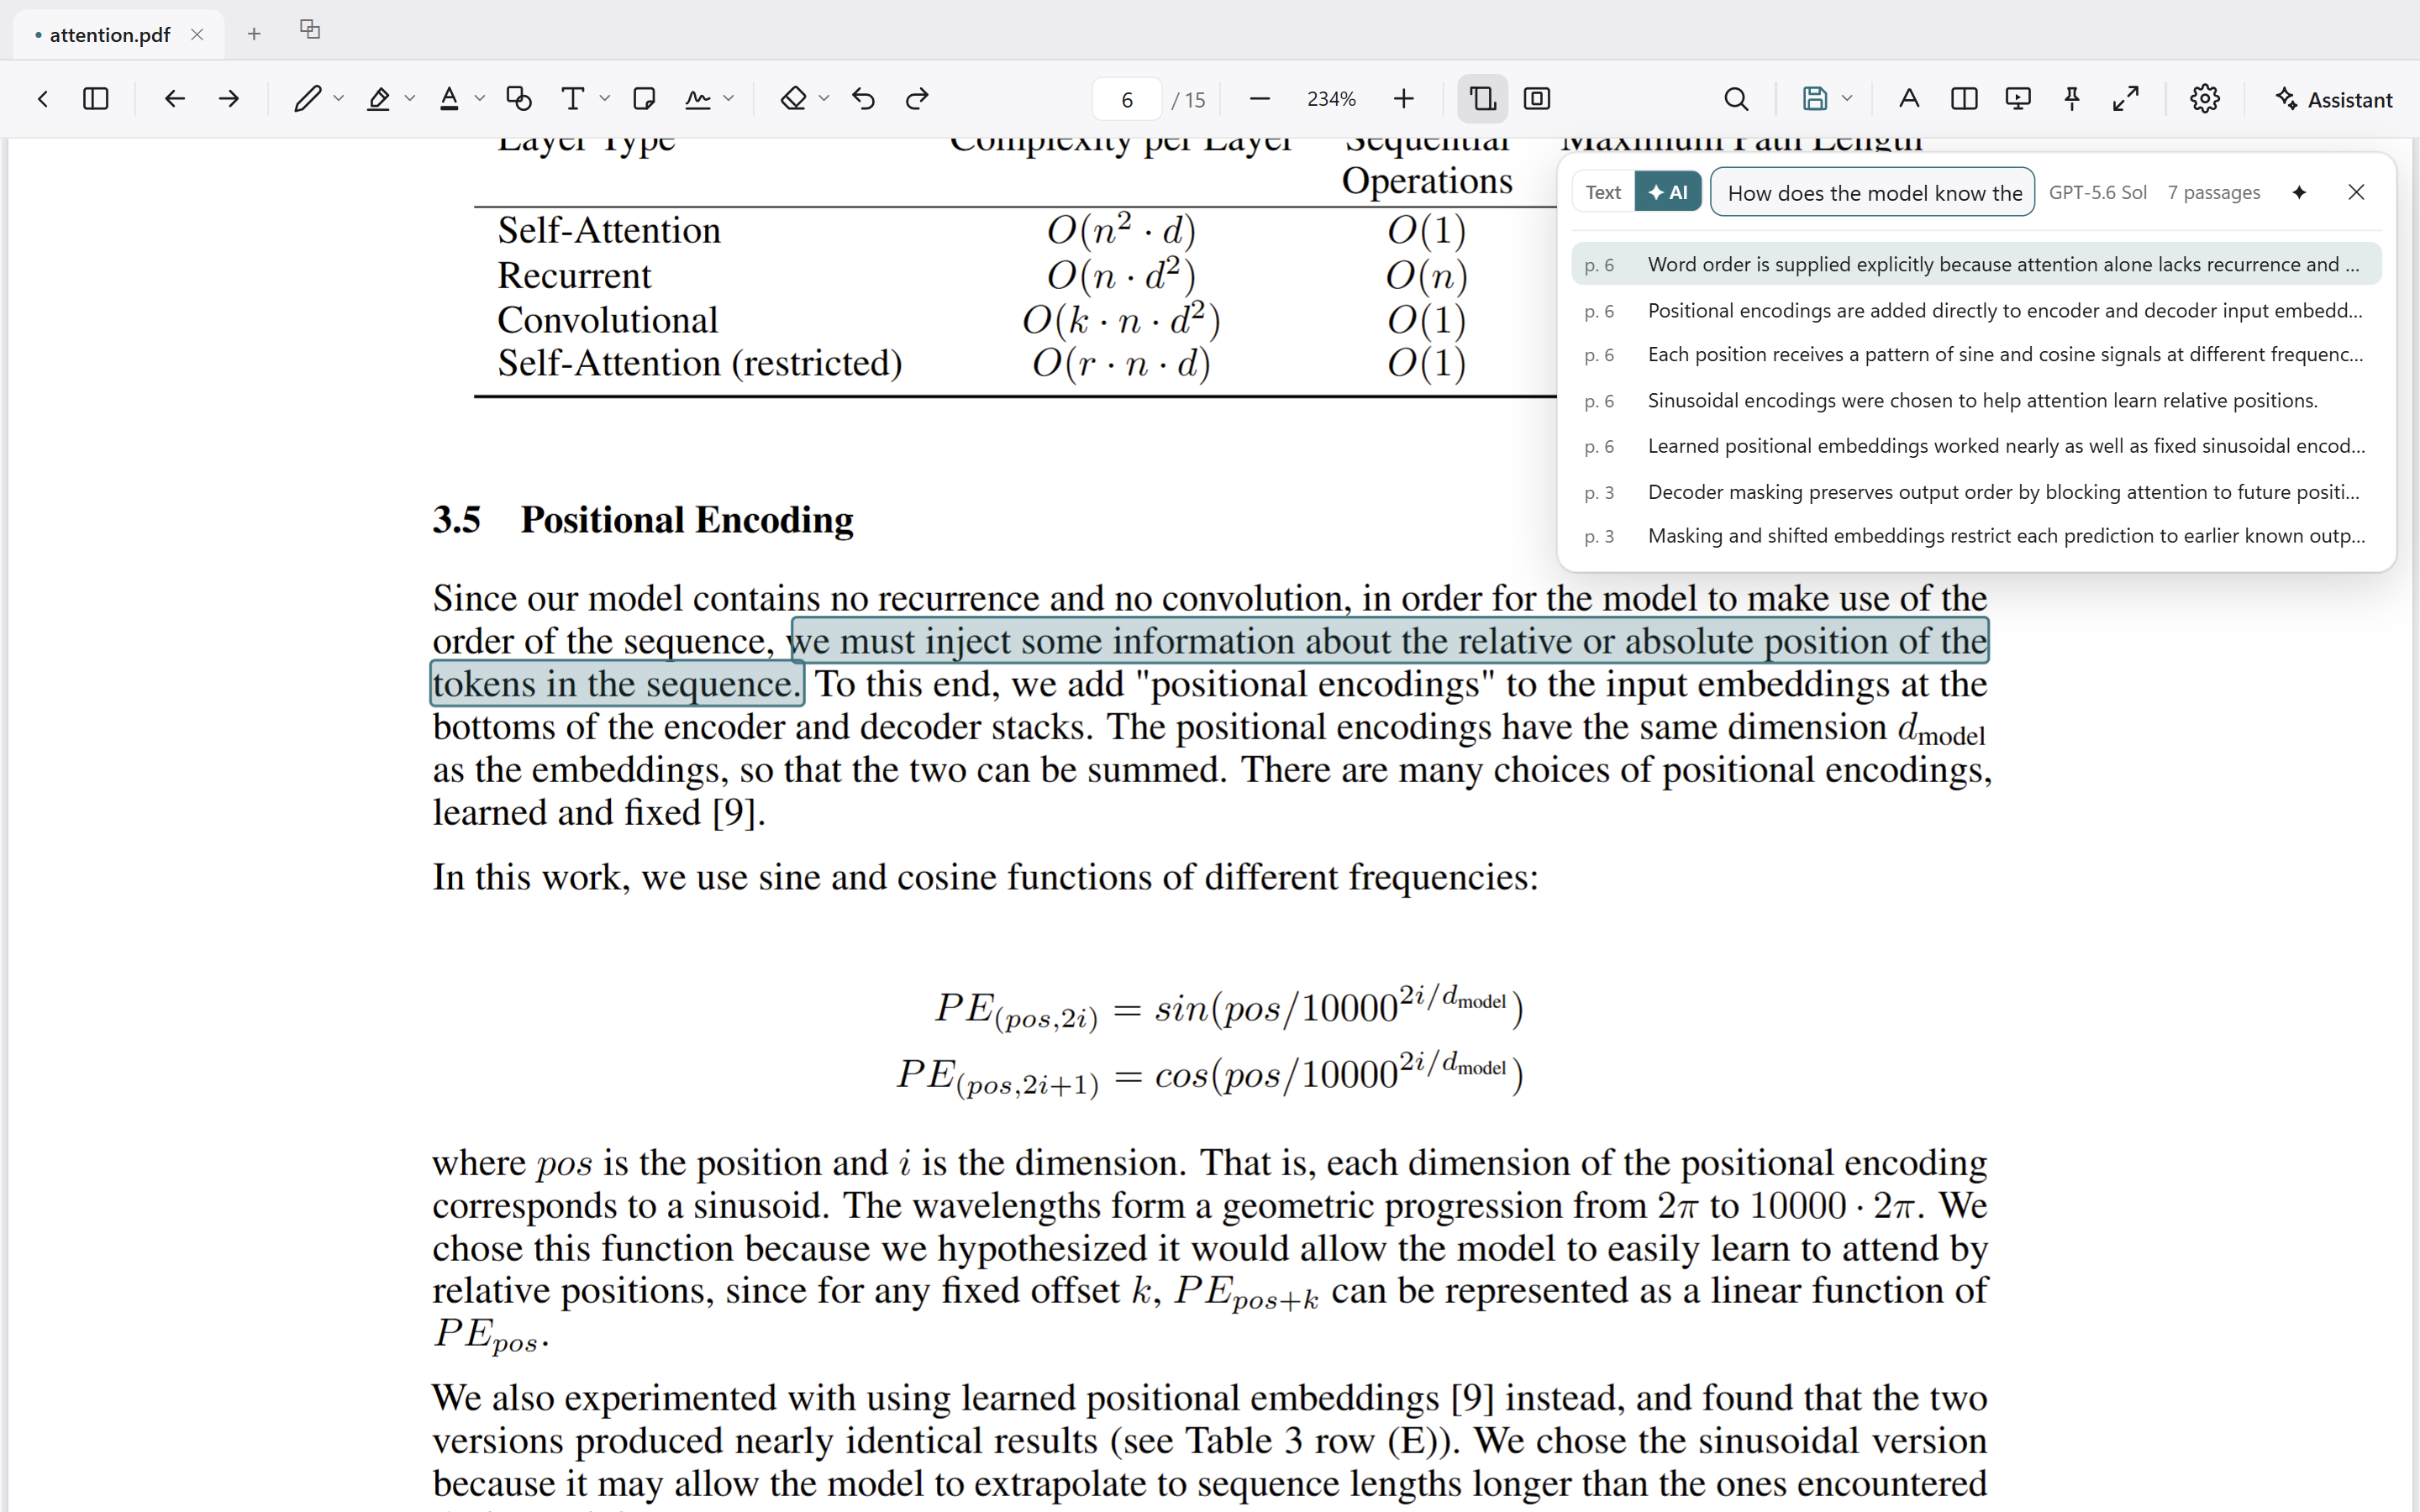Screen dimensions: 2420x1512
Task: Enter full screen mode
Action: (2126, 99)
